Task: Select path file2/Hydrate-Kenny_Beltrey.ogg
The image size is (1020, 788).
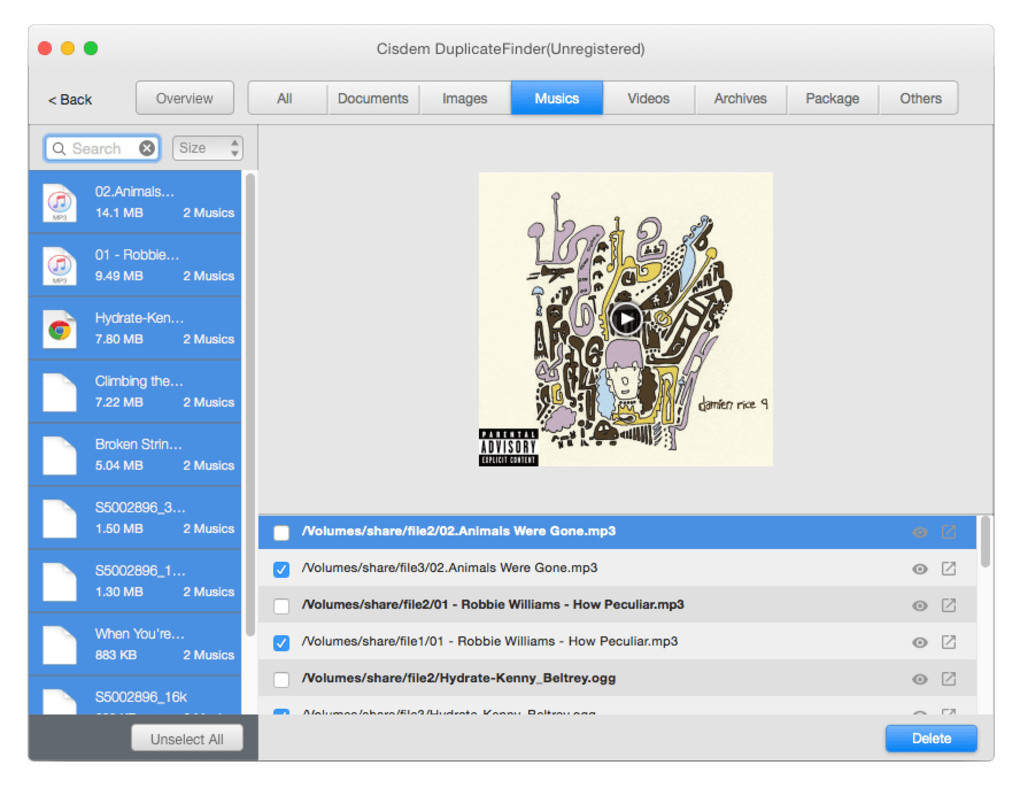Action: [617, 679]
